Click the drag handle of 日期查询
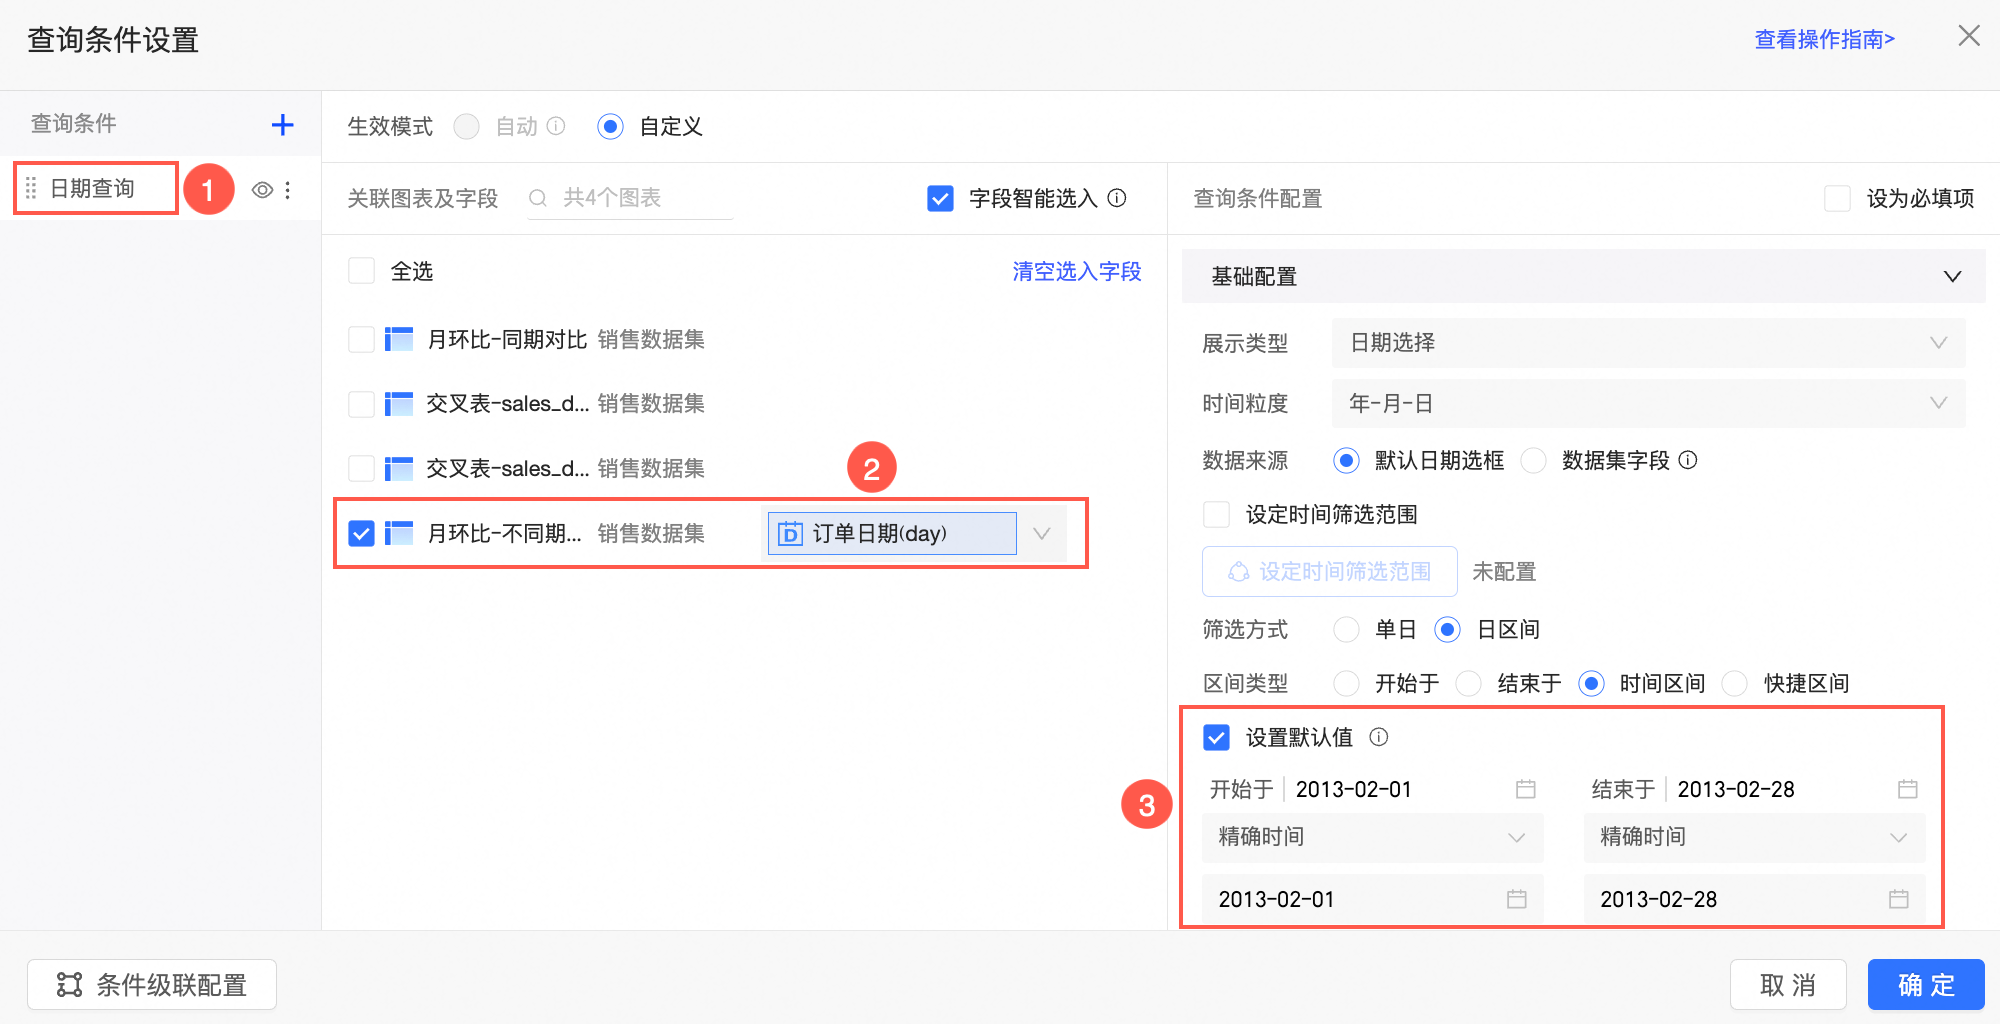This screenshot has height=1024, width=2000. pyautogui.click(x=31, y=188)
